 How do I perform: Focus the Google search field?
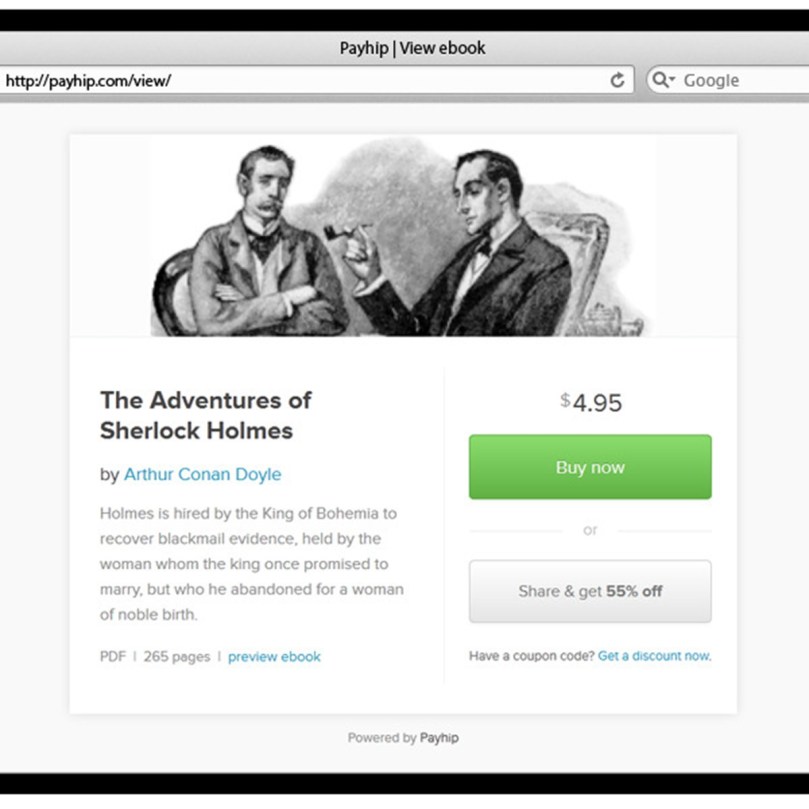point(728,80)
